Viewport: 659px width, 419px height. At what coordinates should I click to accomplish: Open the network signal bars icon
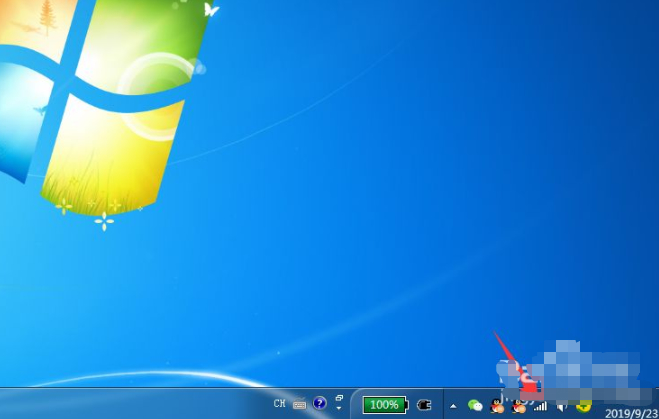(540, 405)
